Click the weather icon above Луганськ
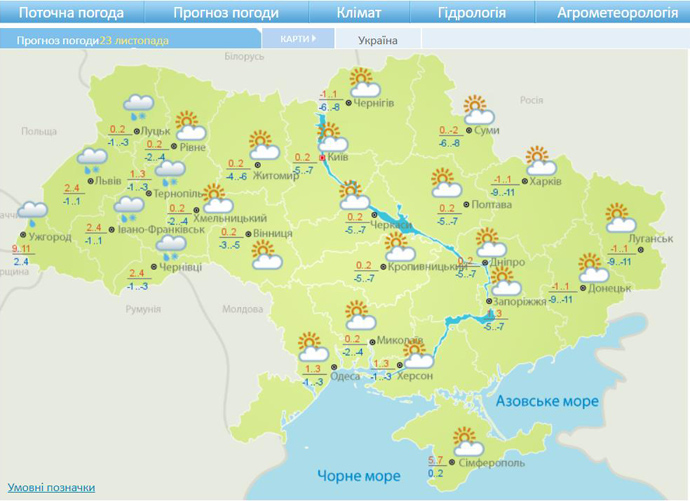Viewport: 690px width, 501px height. [620, 218]
